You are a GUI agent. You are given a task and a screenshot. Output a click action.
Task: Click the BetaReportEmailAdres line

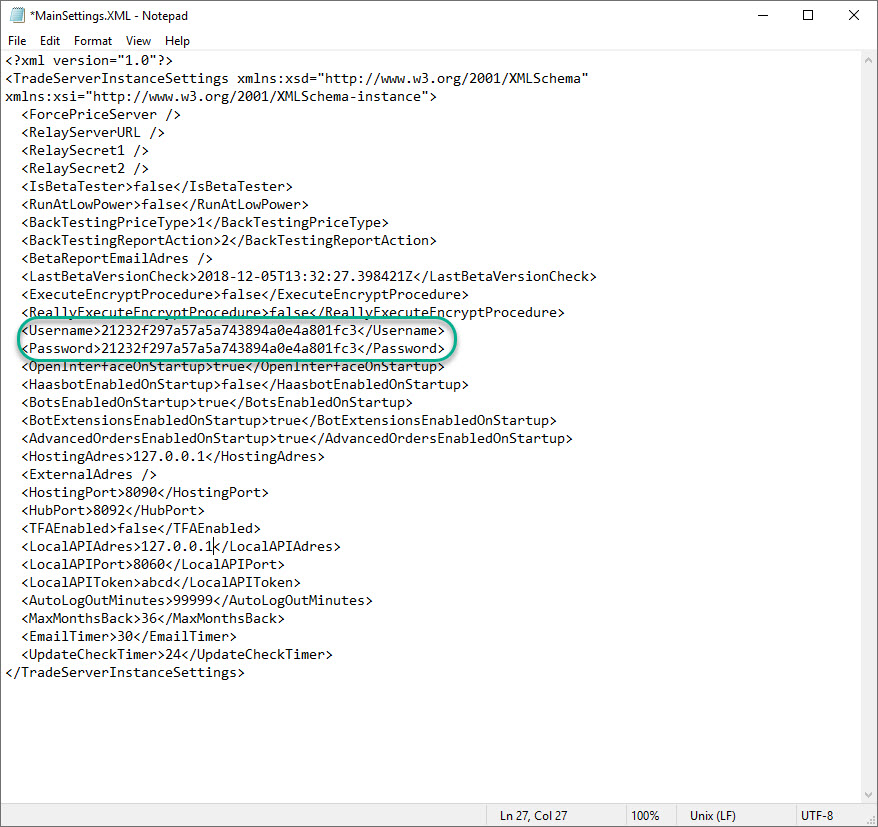click(x=117, y=258)
